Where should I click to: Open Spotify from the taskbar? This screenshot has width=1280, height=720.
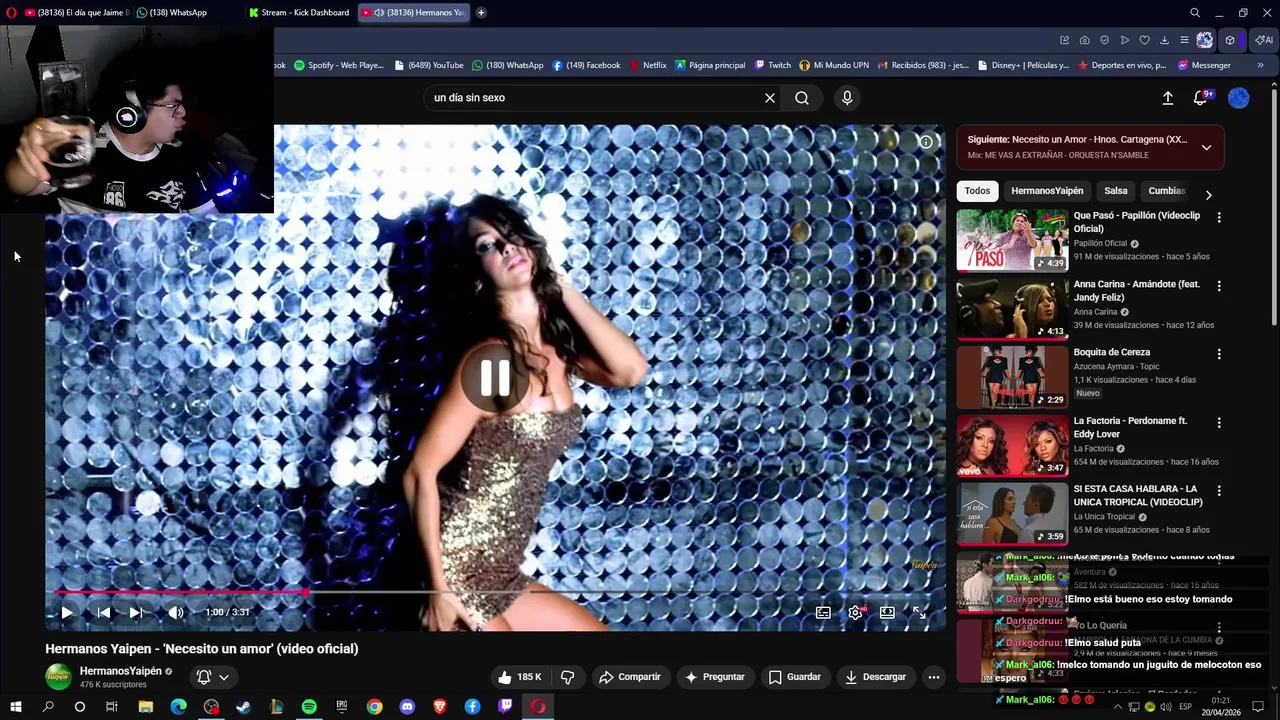pyautogui.click(x=309, y=707)
